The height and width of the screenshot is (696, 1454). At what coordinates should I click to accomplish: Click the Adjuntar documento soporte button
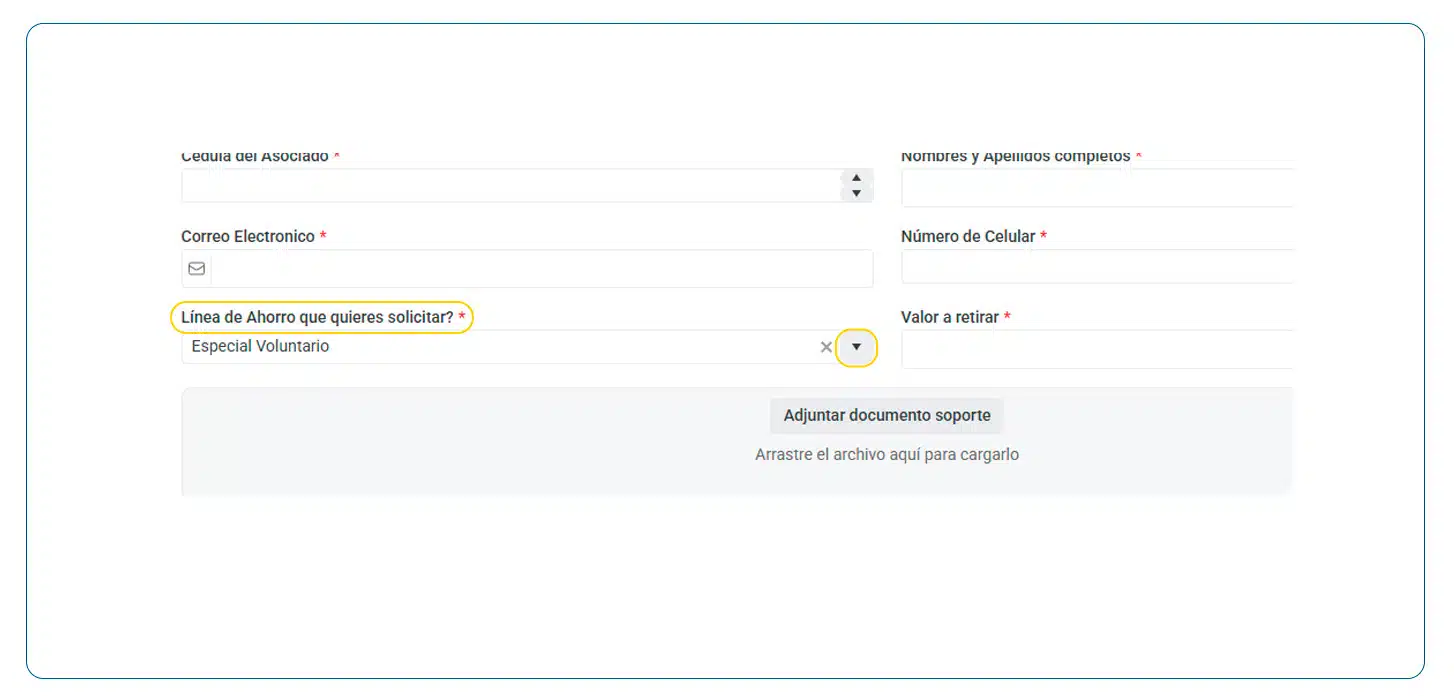click(x=886, y=415)
